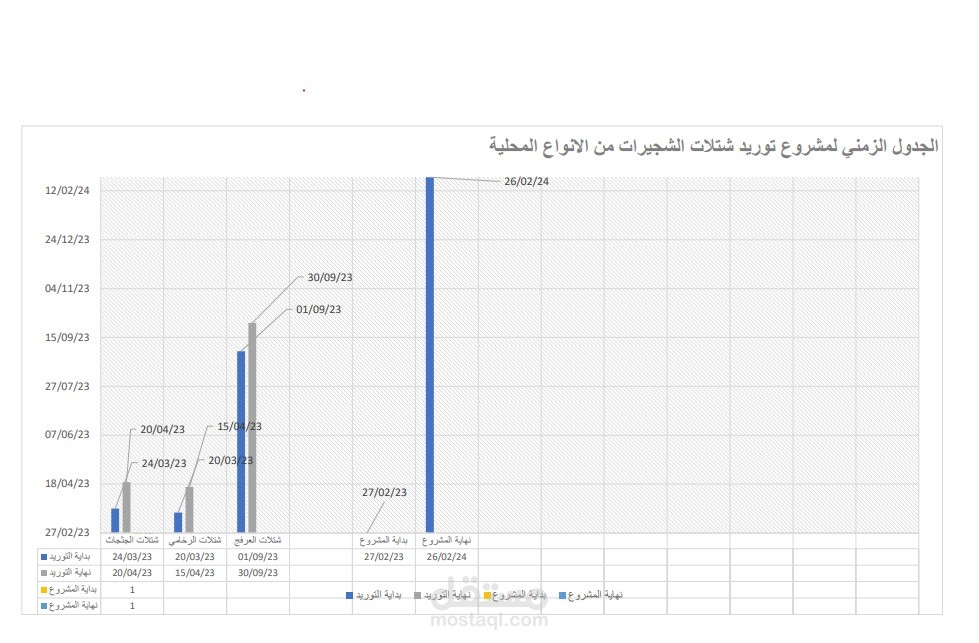Click the blue legend marker for بداية التوريد

pyautogui.click(x=350, y=596)
